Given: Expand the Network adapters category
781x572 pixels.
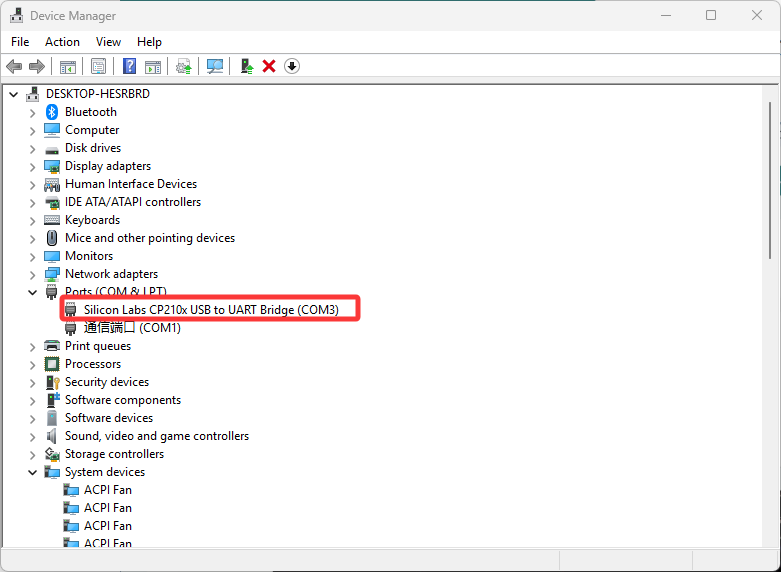Looking at the screenshot, I should point(32,275).
